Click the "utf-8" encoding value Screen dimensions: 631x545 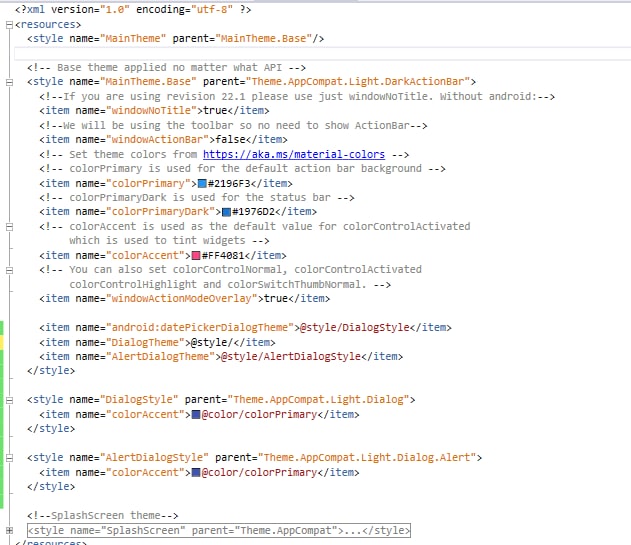tap(211, 10)
